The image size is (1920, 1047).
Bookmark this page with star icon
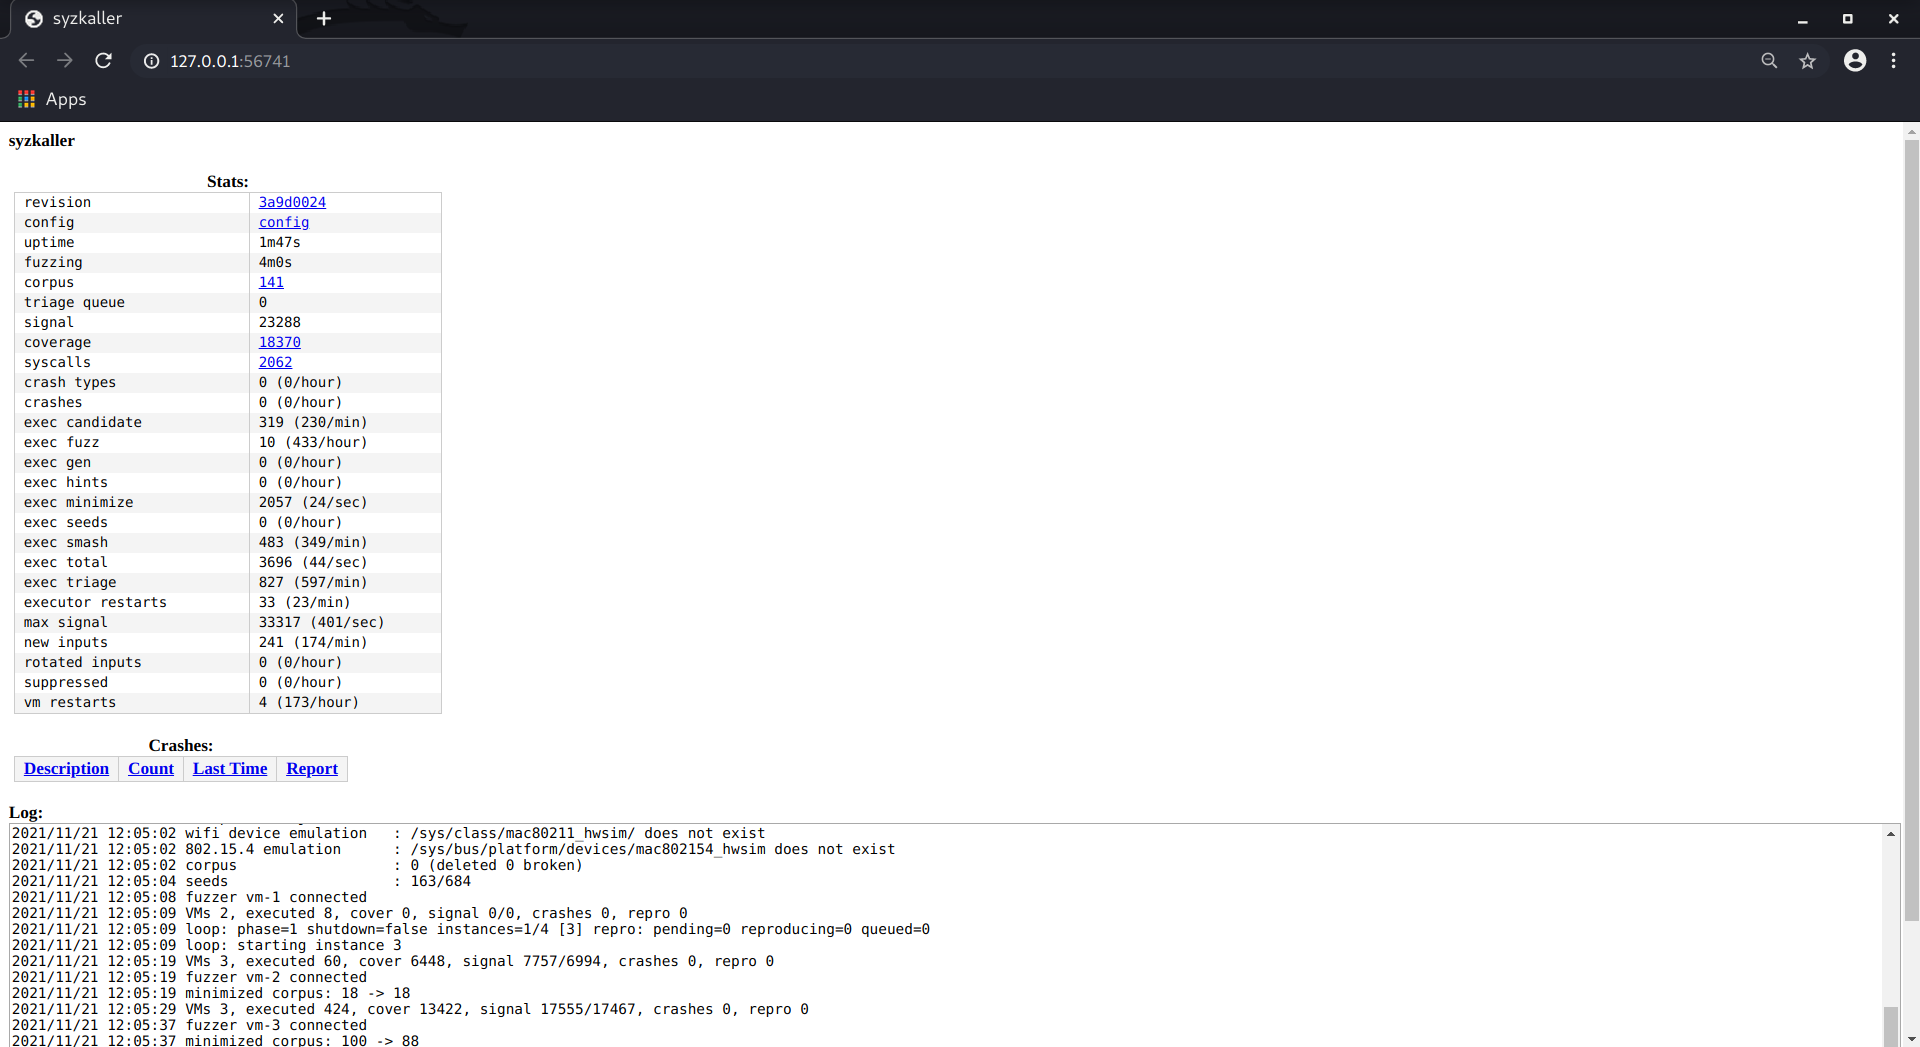(x=1807, y=61)
